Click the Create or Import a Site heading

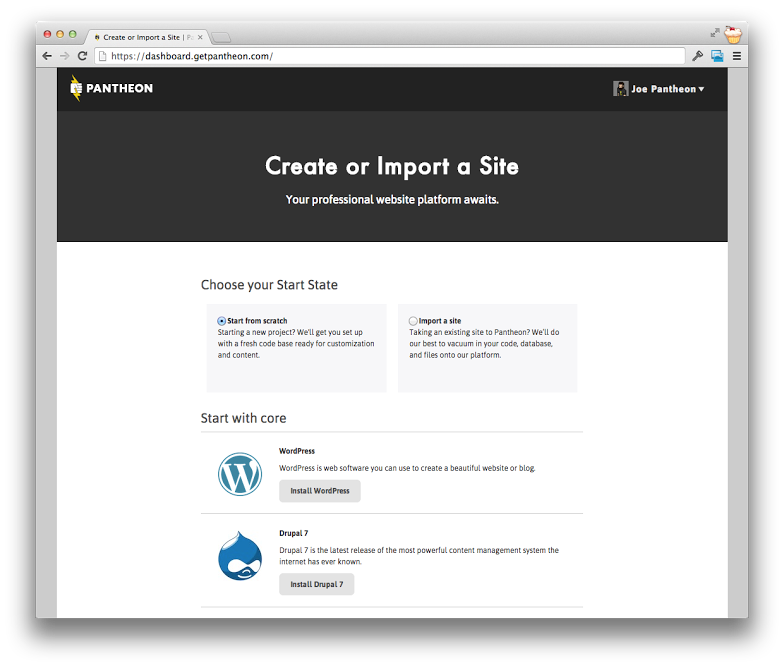click(392, 166)
